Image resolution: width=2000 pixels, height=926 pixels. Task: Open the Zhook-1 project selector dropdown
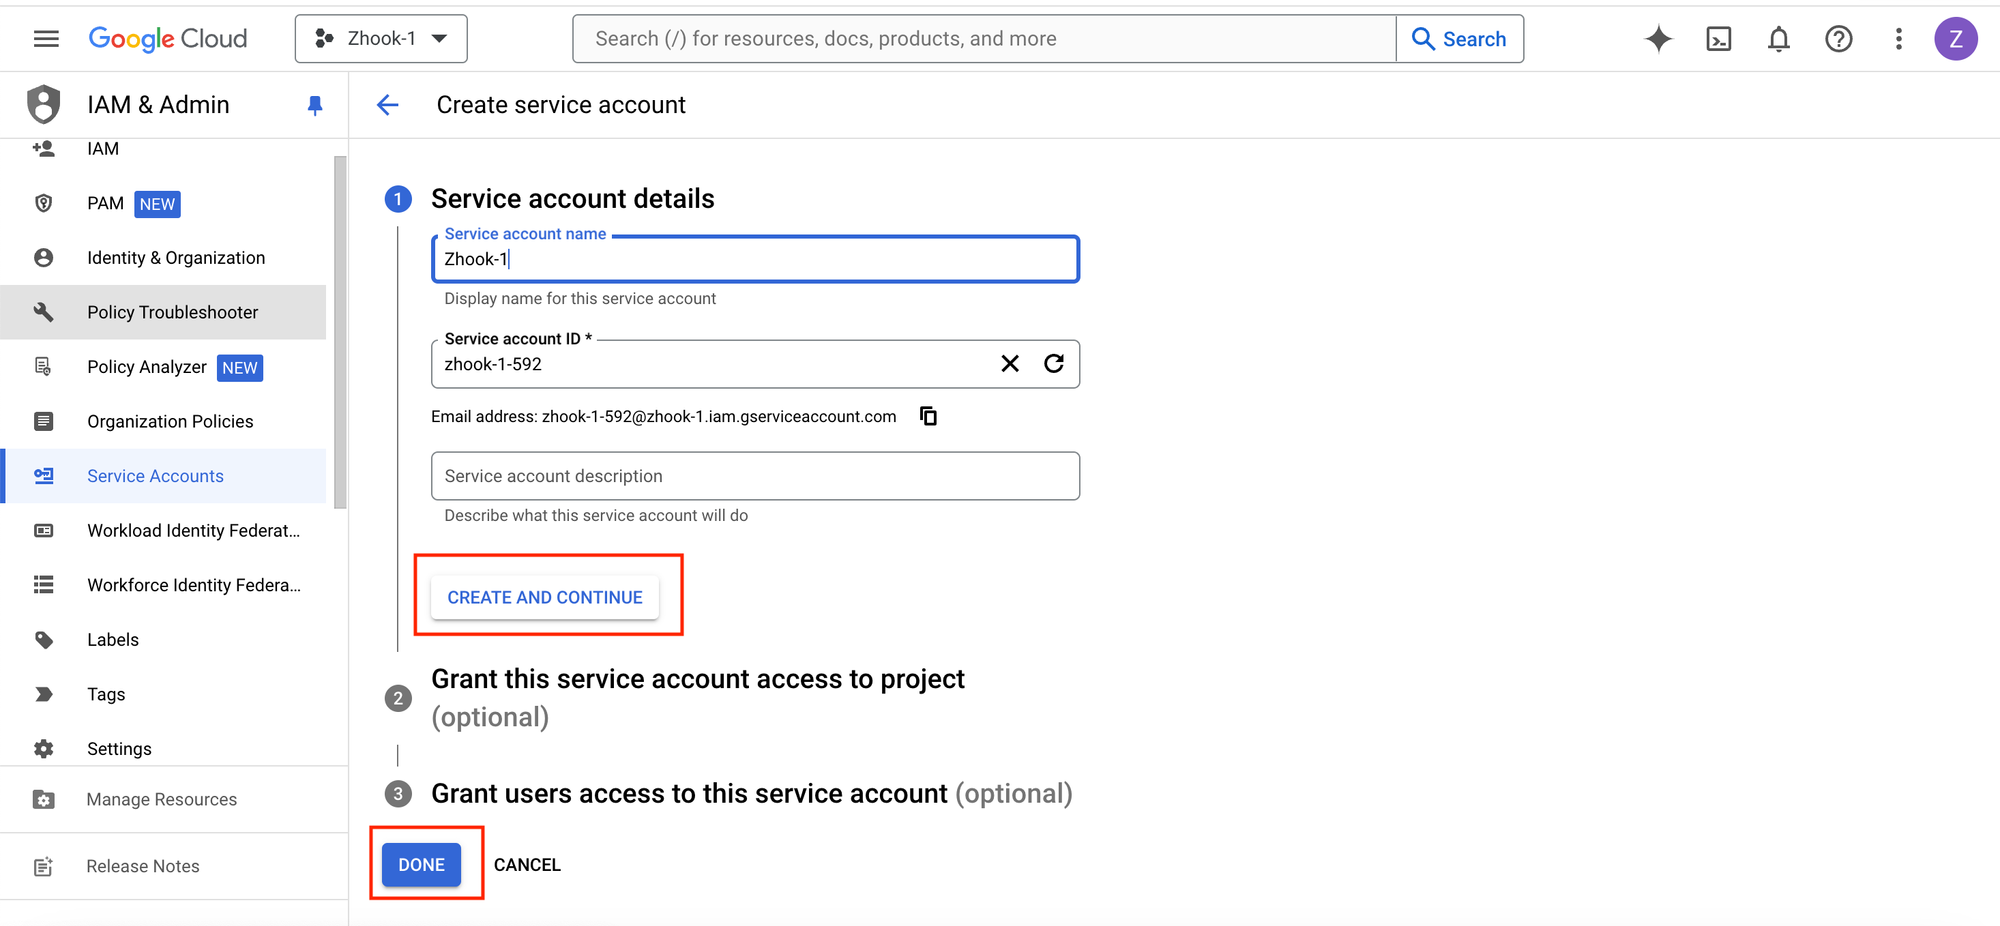pos(381,39)
